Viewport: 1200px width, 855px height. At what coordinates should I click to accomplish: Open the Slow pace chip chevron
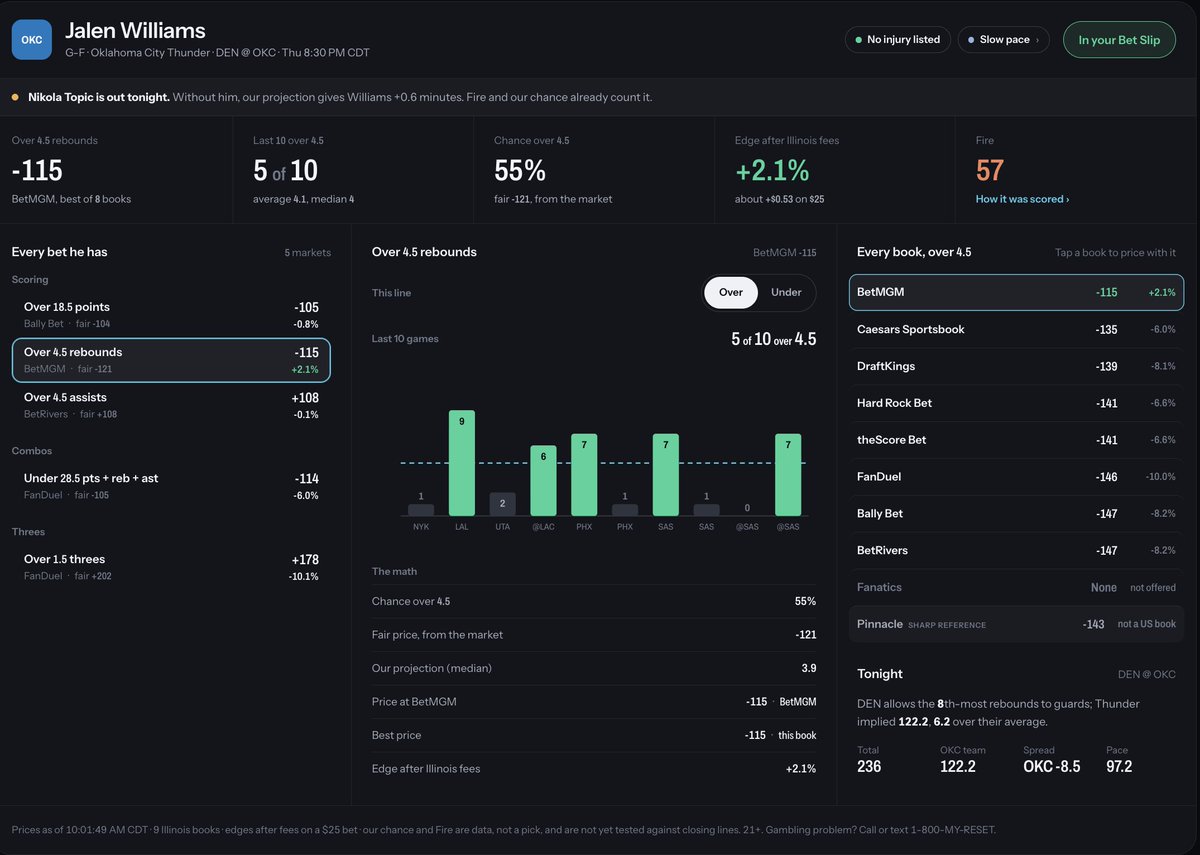1036,40
